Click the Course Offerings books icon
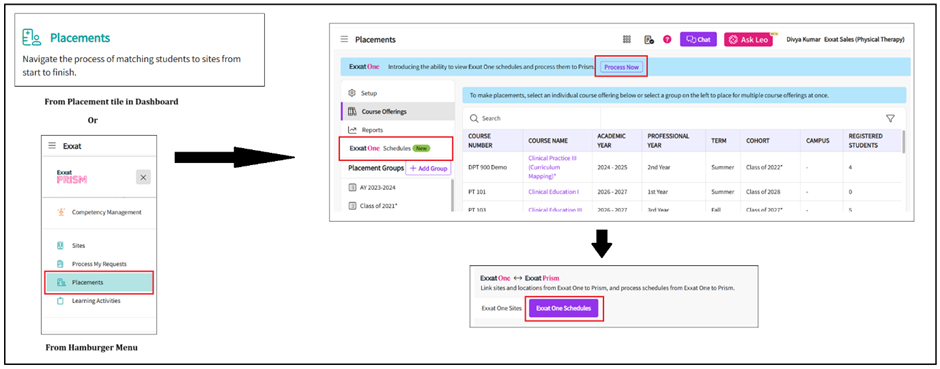This screenshot has width=940, height=369. point(352,111)
